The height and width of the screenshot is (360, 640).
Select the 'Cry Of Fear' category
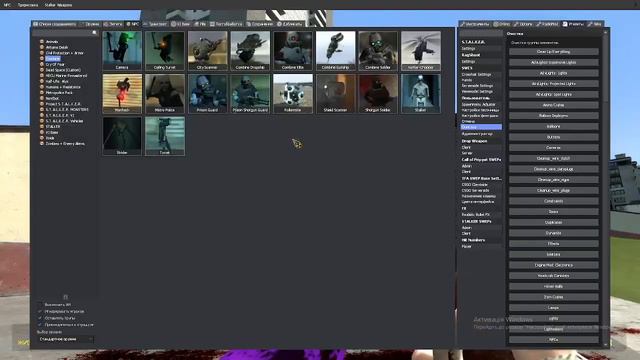(x=55, y=64)
